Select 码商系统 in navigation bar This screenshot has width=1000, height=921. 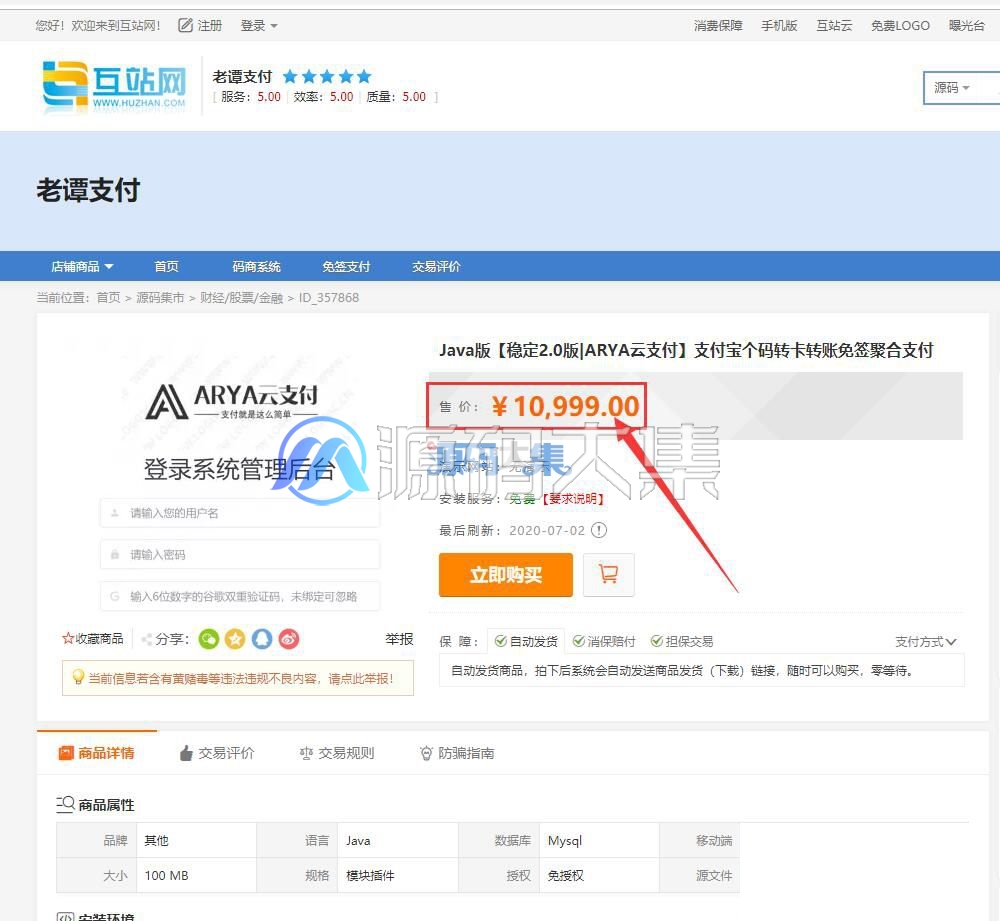256,267
